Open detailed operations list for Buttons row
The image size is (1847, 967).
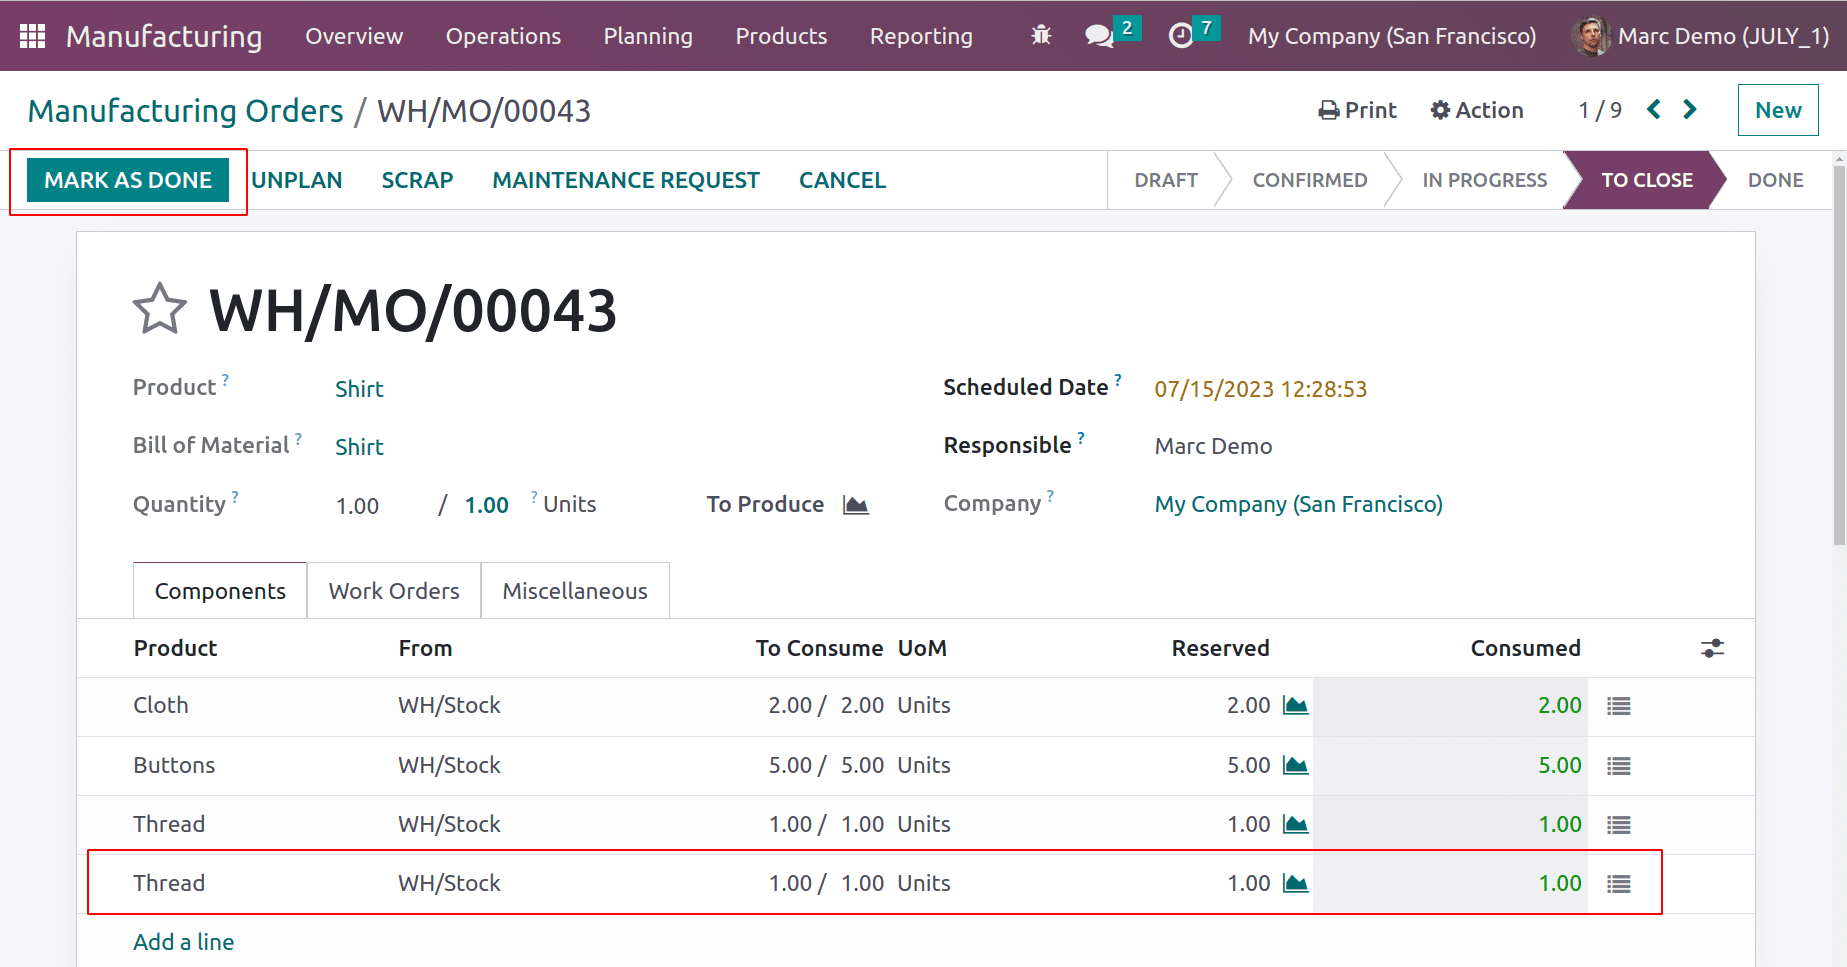pos(1618,766)
